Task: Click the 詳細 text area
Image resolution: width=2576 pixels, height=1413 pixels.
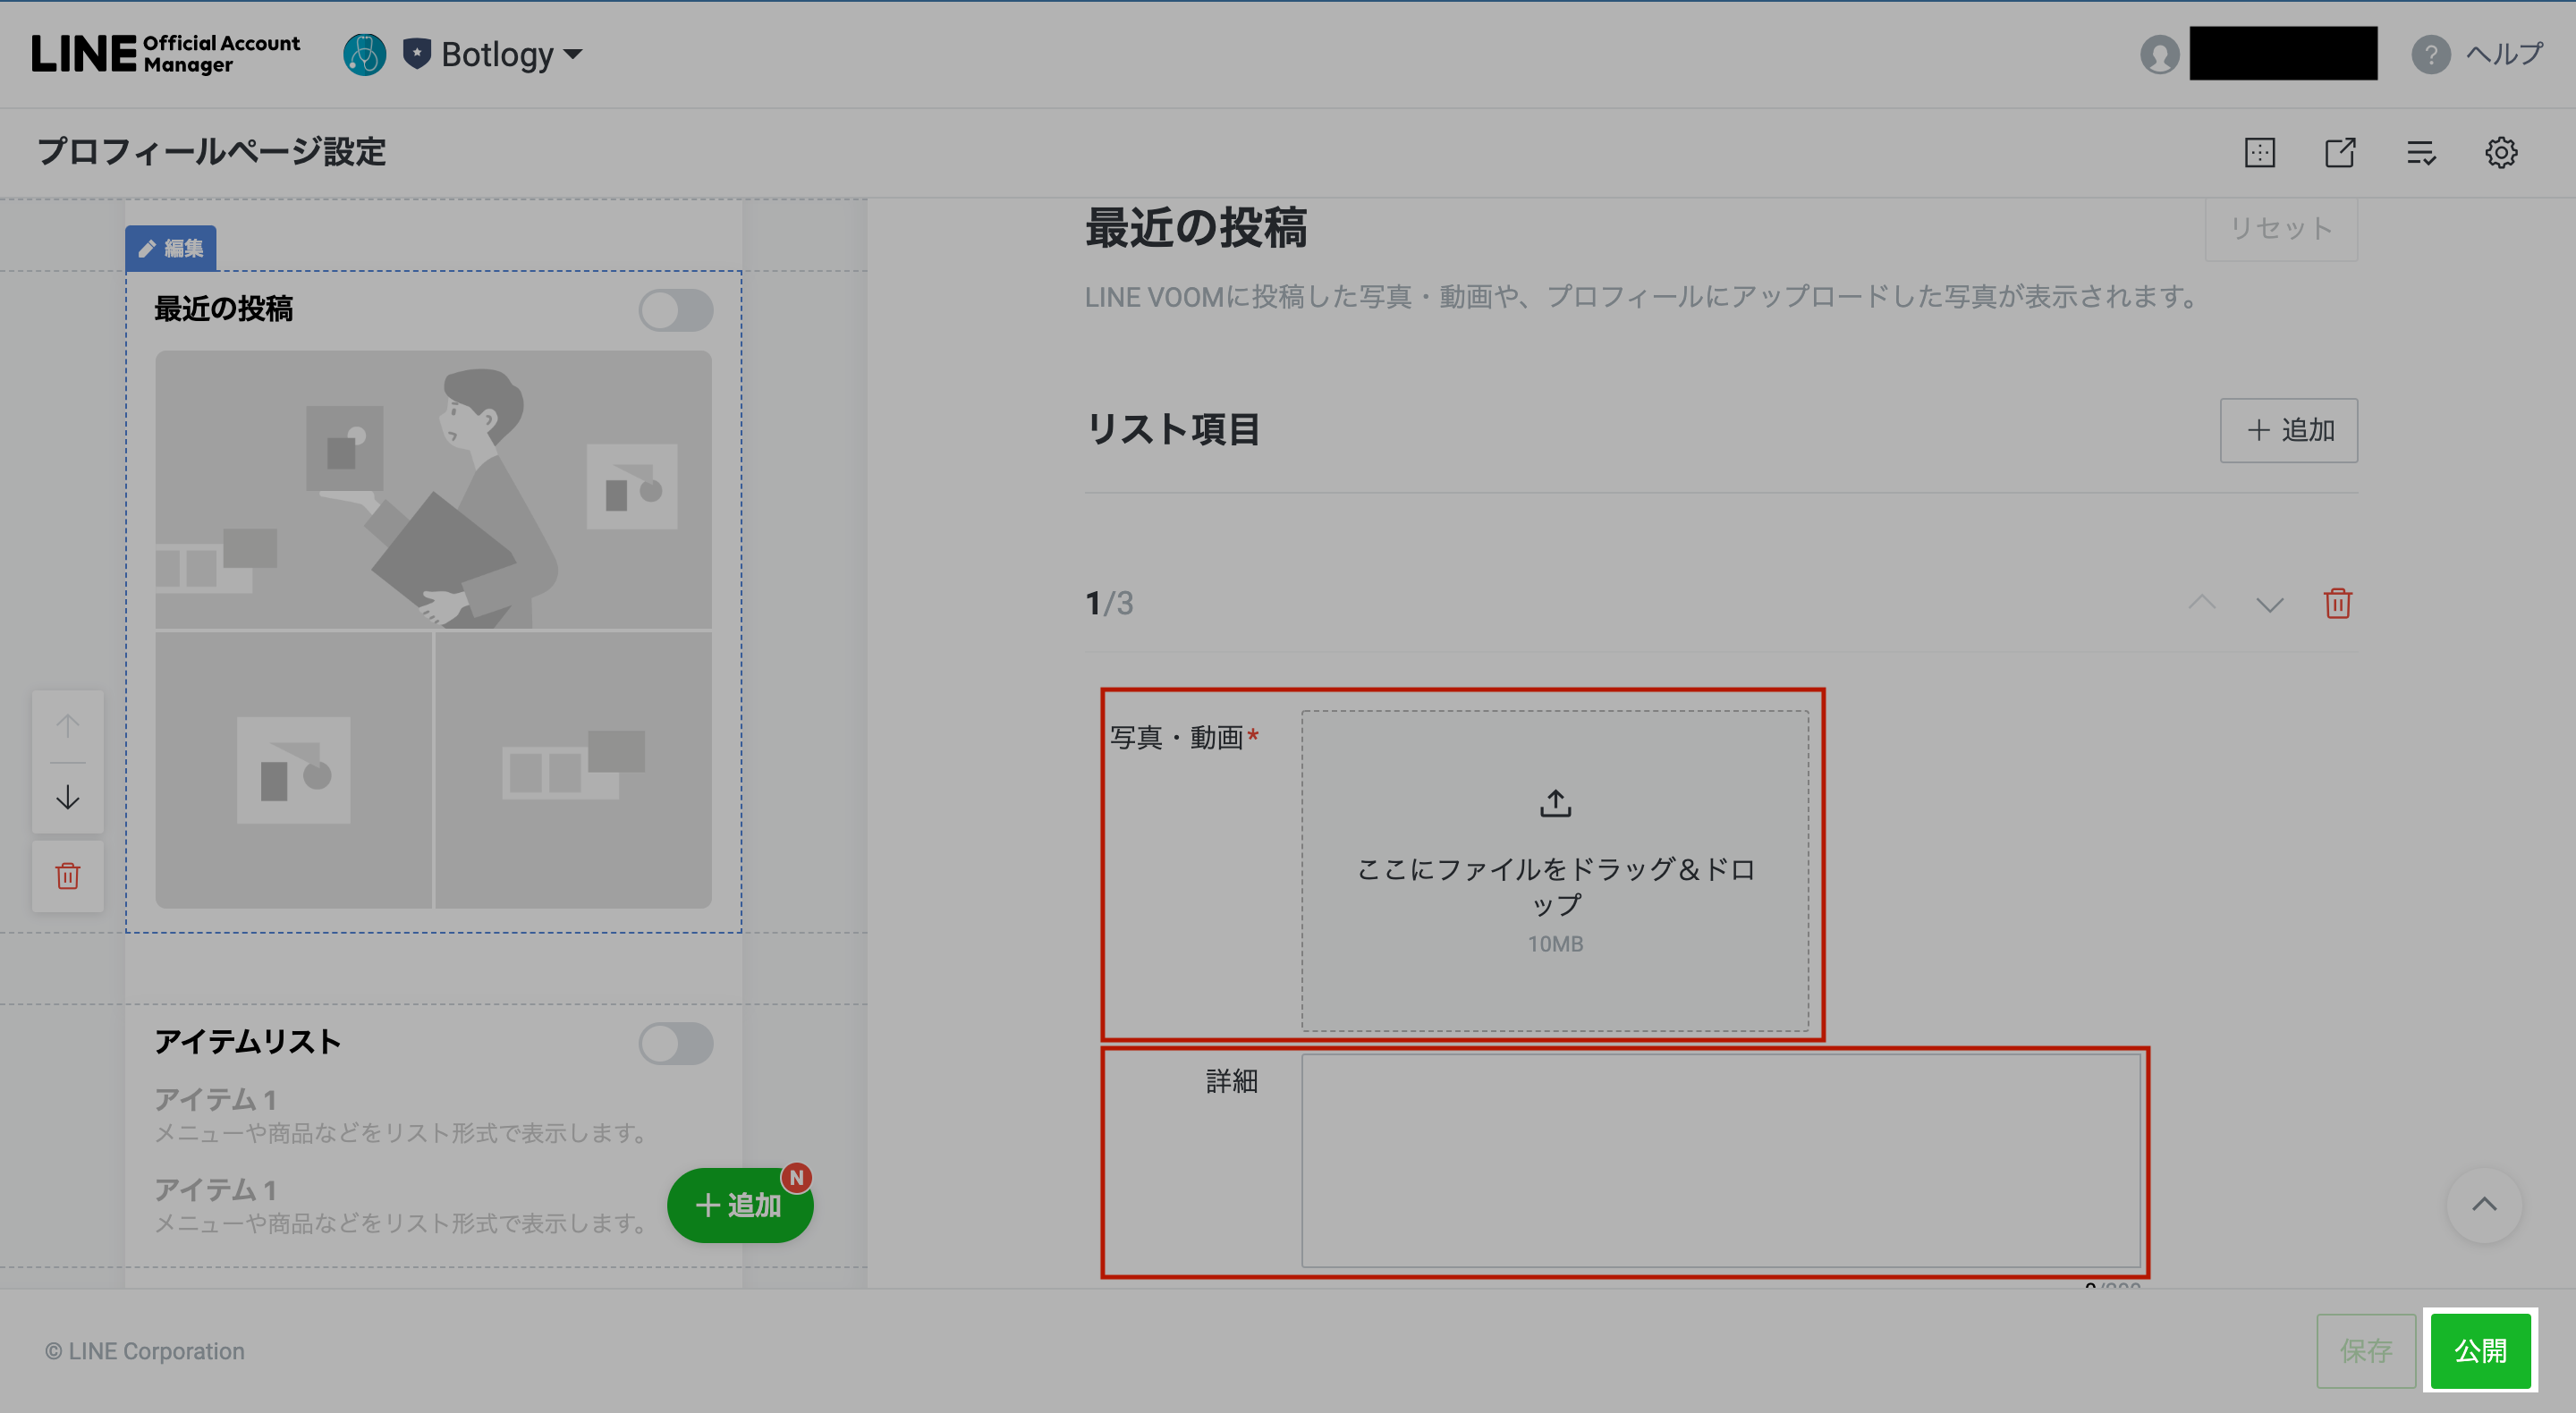Action: (1720, 1160)
